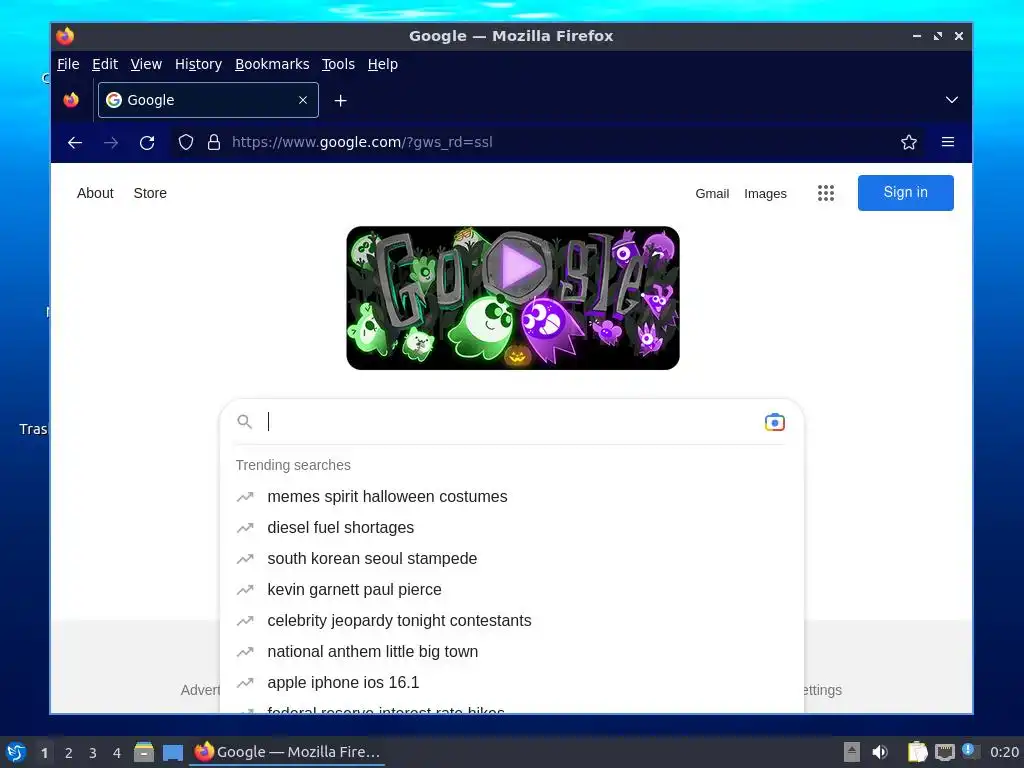Select suggestion apple iphone ios 16.1
The width and height of the screenshot is (1024, 768).
pyautogui.click(x=511, y=682)
